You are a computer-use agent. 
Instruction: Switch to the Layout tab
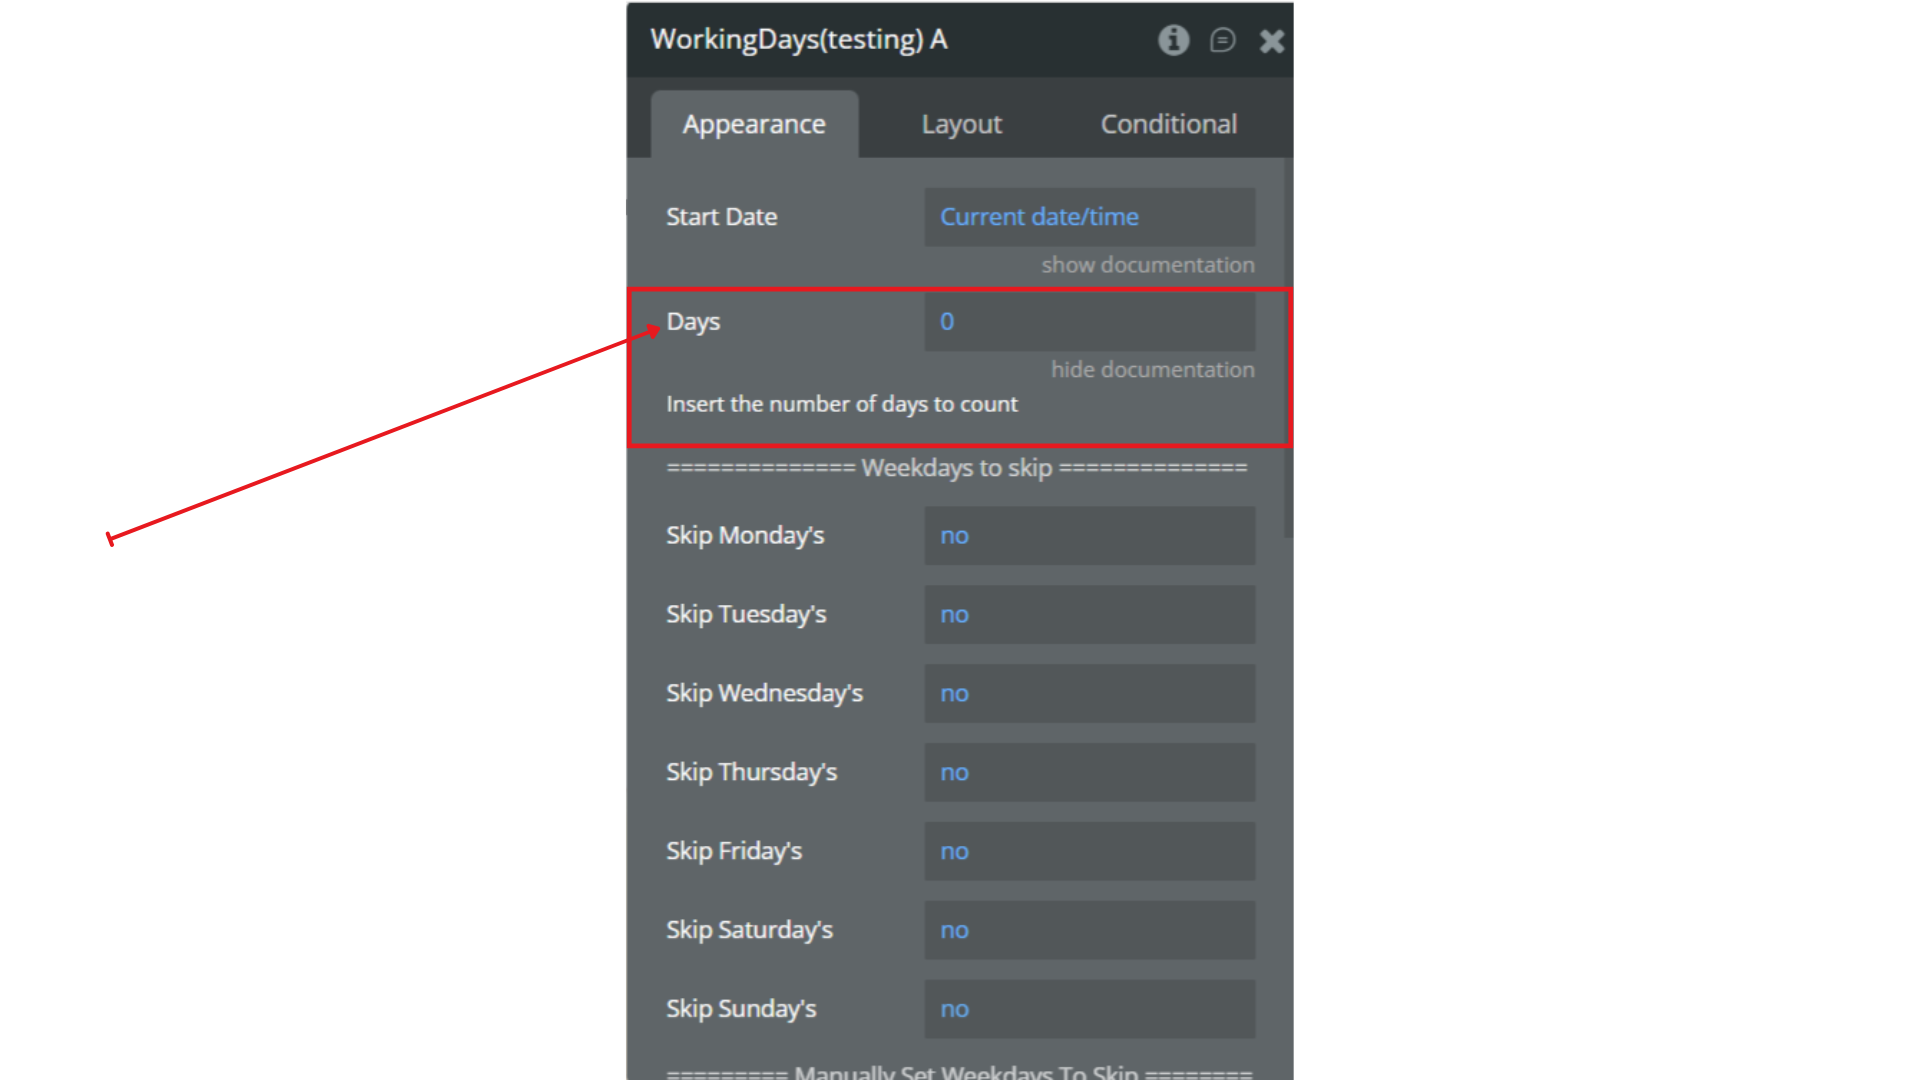(961, 124)
